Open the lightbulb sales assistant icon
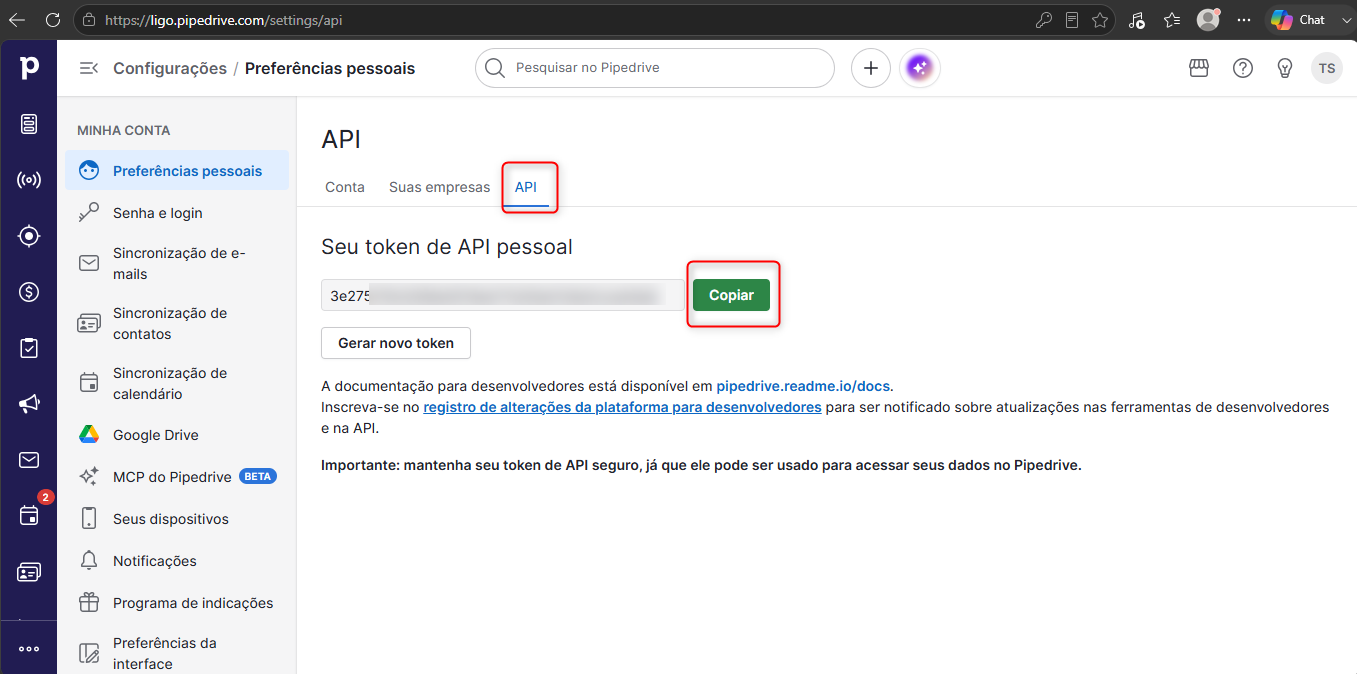Viewport: 1357px width, 674px height. coord(1286,68)
